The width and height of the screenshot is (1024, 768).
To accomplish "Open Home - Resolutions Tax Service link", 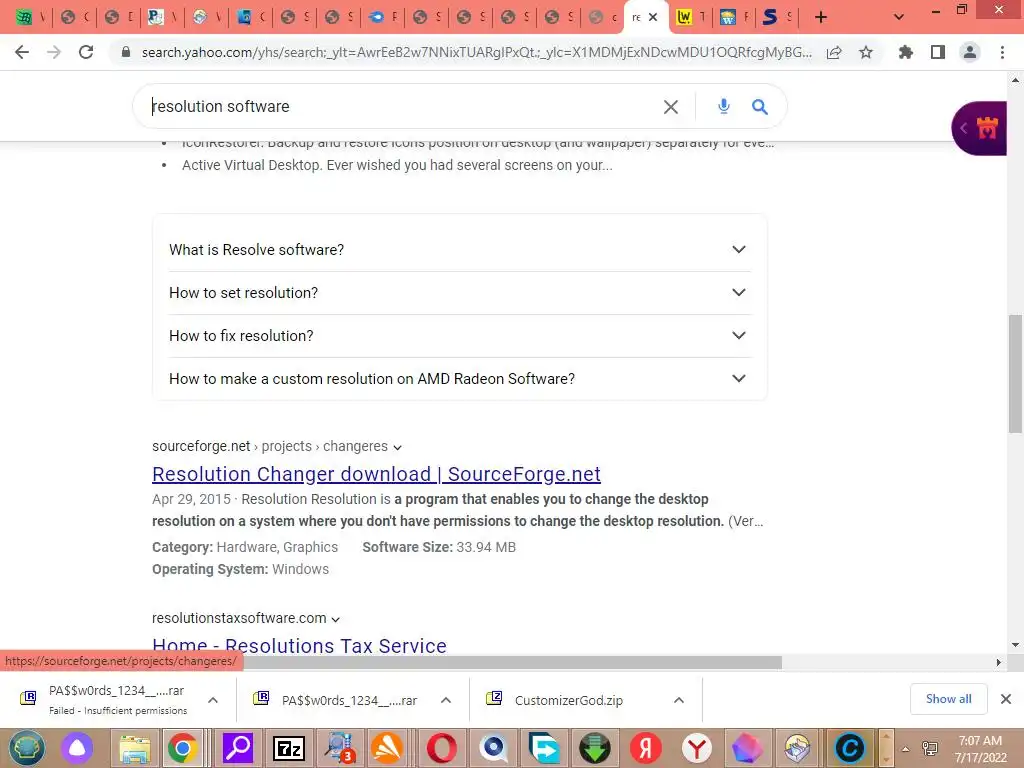I will (x=299, y=645).
